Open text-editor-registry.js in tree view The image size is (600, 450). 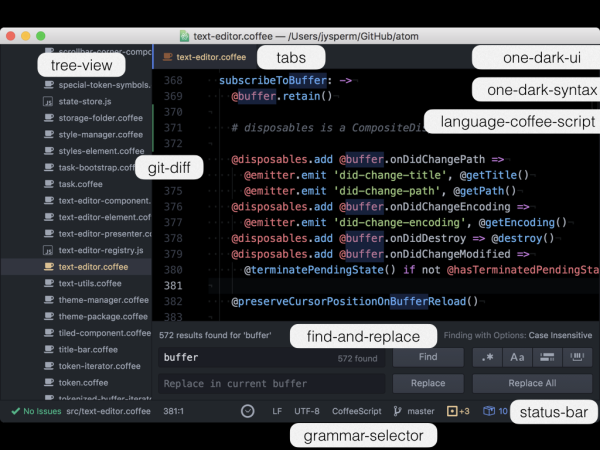click(x=101, y=250)
